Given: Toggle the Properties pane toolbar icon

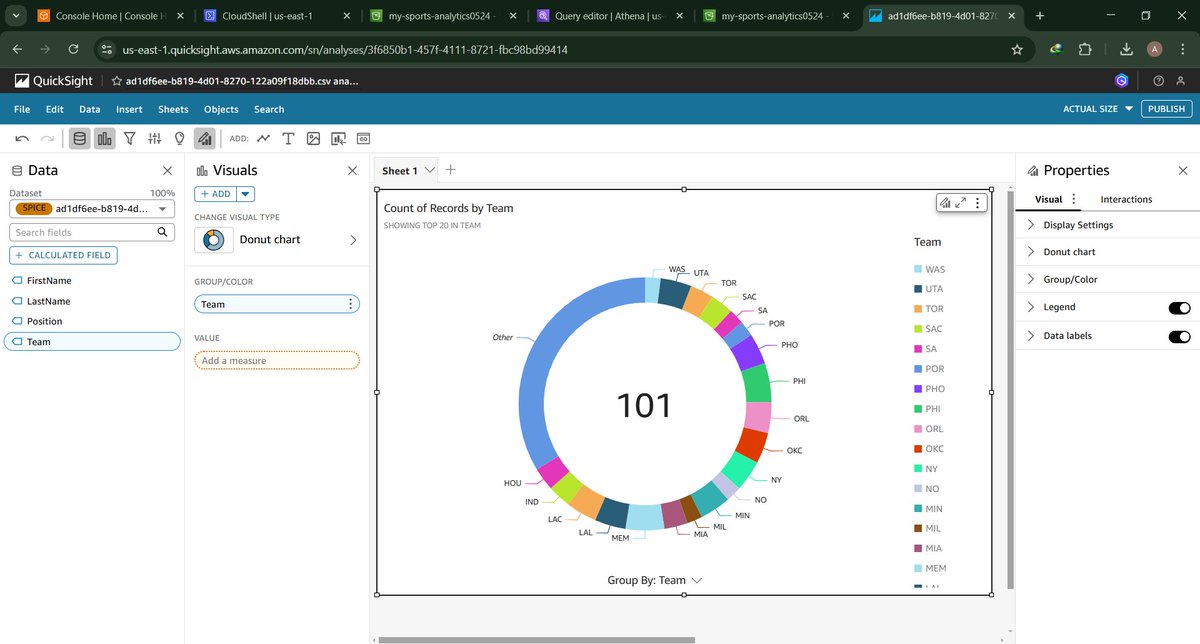Looking at the screenshot, I should tap(205, 139).
